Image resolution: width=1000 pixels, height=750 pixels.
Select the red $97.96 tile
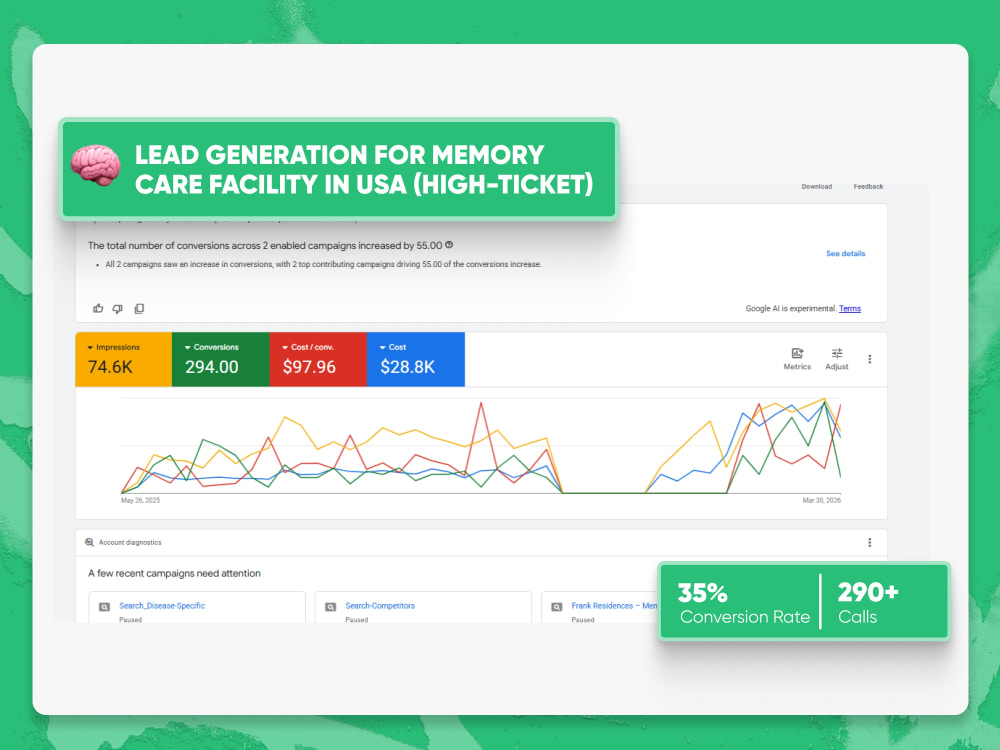318,359
